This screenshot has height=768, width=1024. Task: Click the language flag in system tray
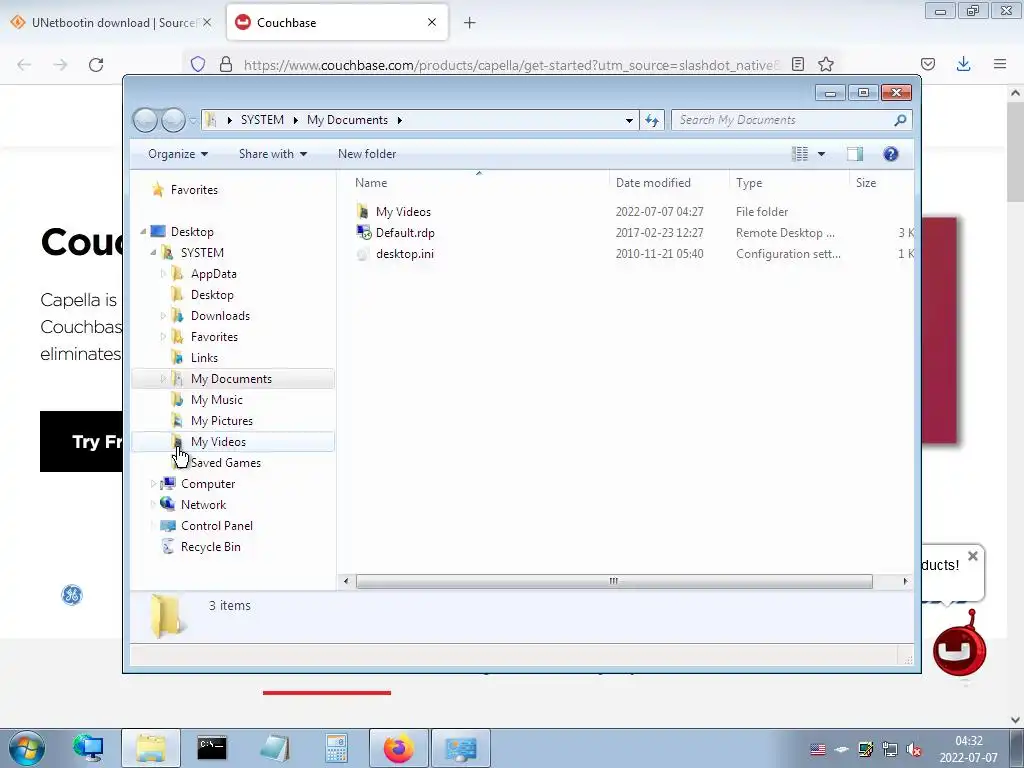point(818,750)
